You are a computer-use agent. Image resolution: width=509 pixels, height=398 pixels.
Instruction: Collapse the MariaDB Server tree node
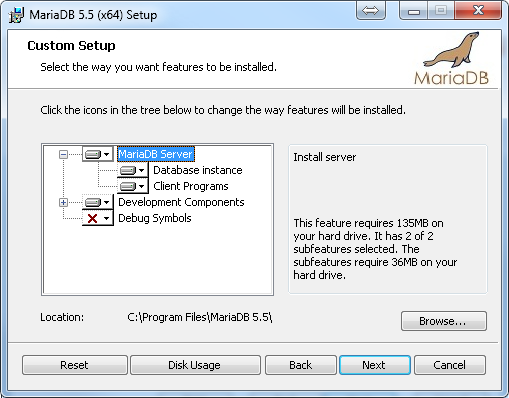63,154
